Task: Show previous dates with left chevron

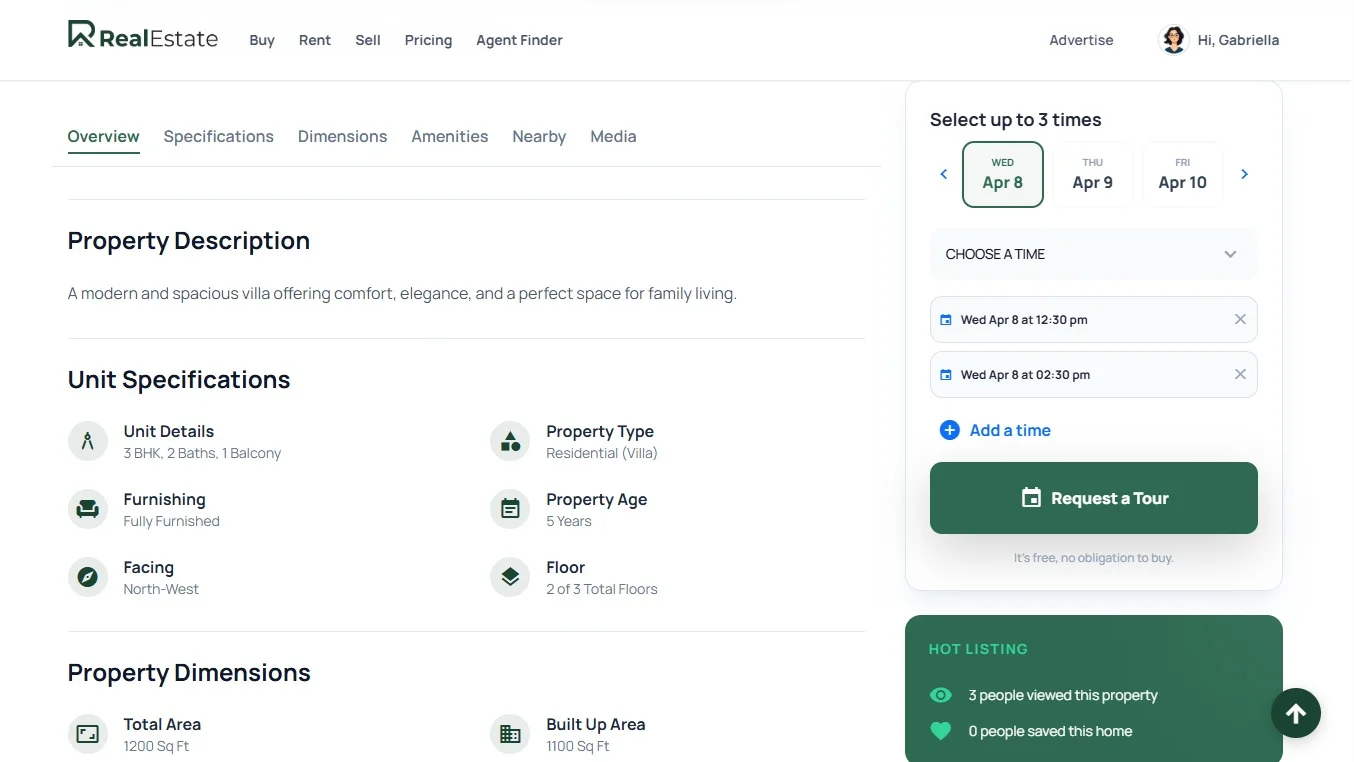Action: coord(943,174)
